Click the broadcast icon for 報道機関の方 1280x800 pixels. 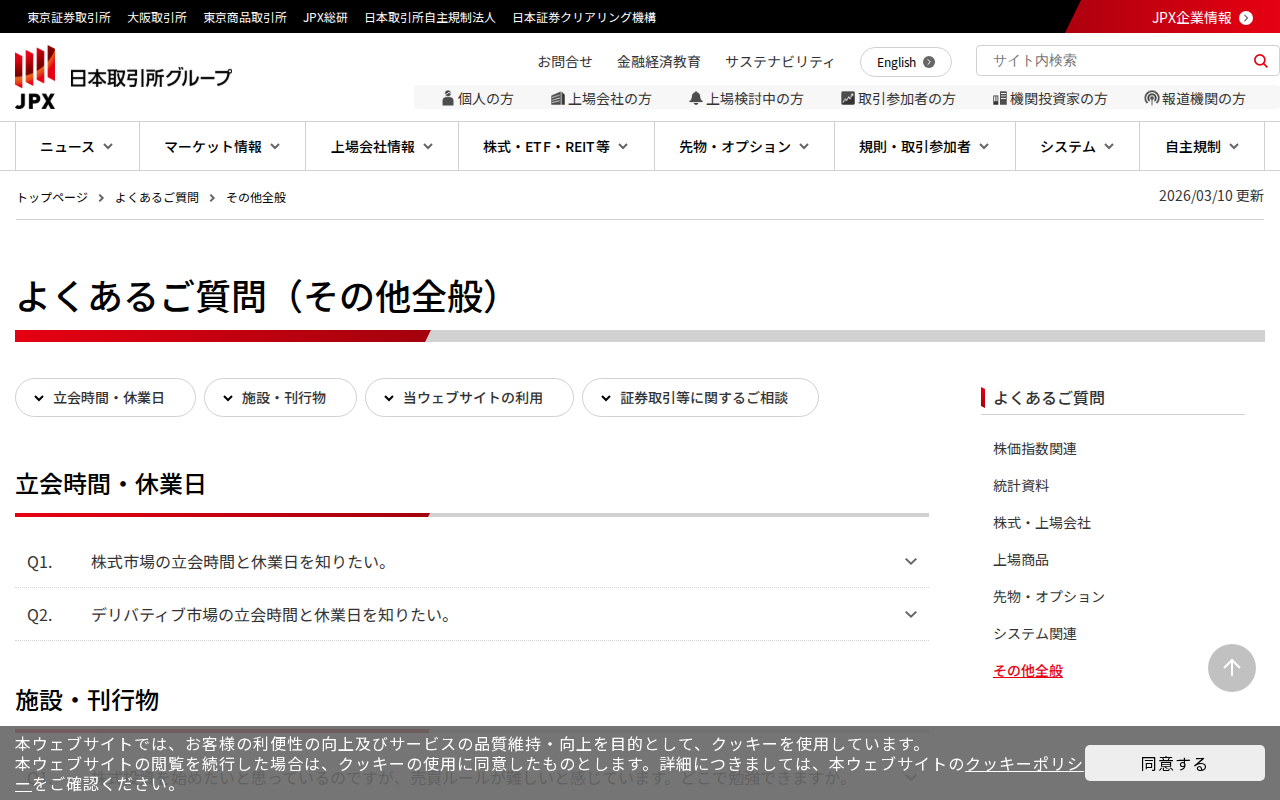tap(1152, 98)
